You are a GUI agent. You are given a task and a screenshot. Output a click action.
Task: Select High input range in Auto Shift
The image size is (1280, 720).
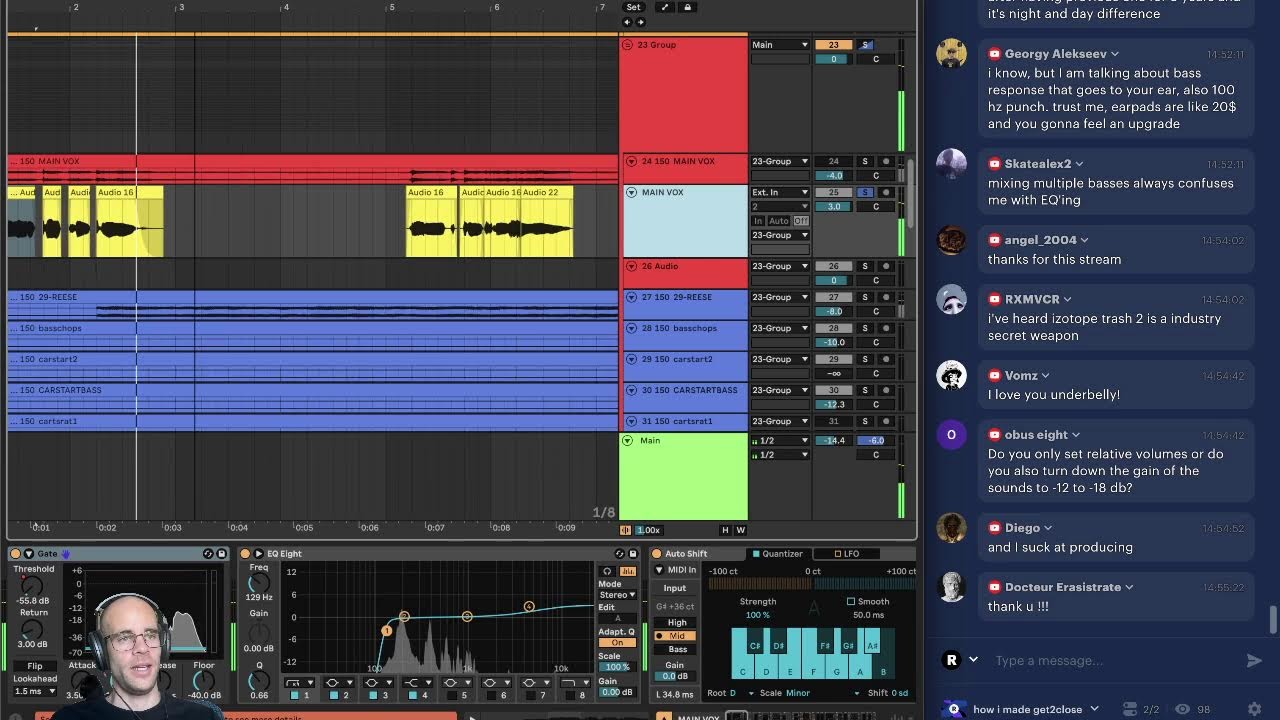tap(677, 623)
